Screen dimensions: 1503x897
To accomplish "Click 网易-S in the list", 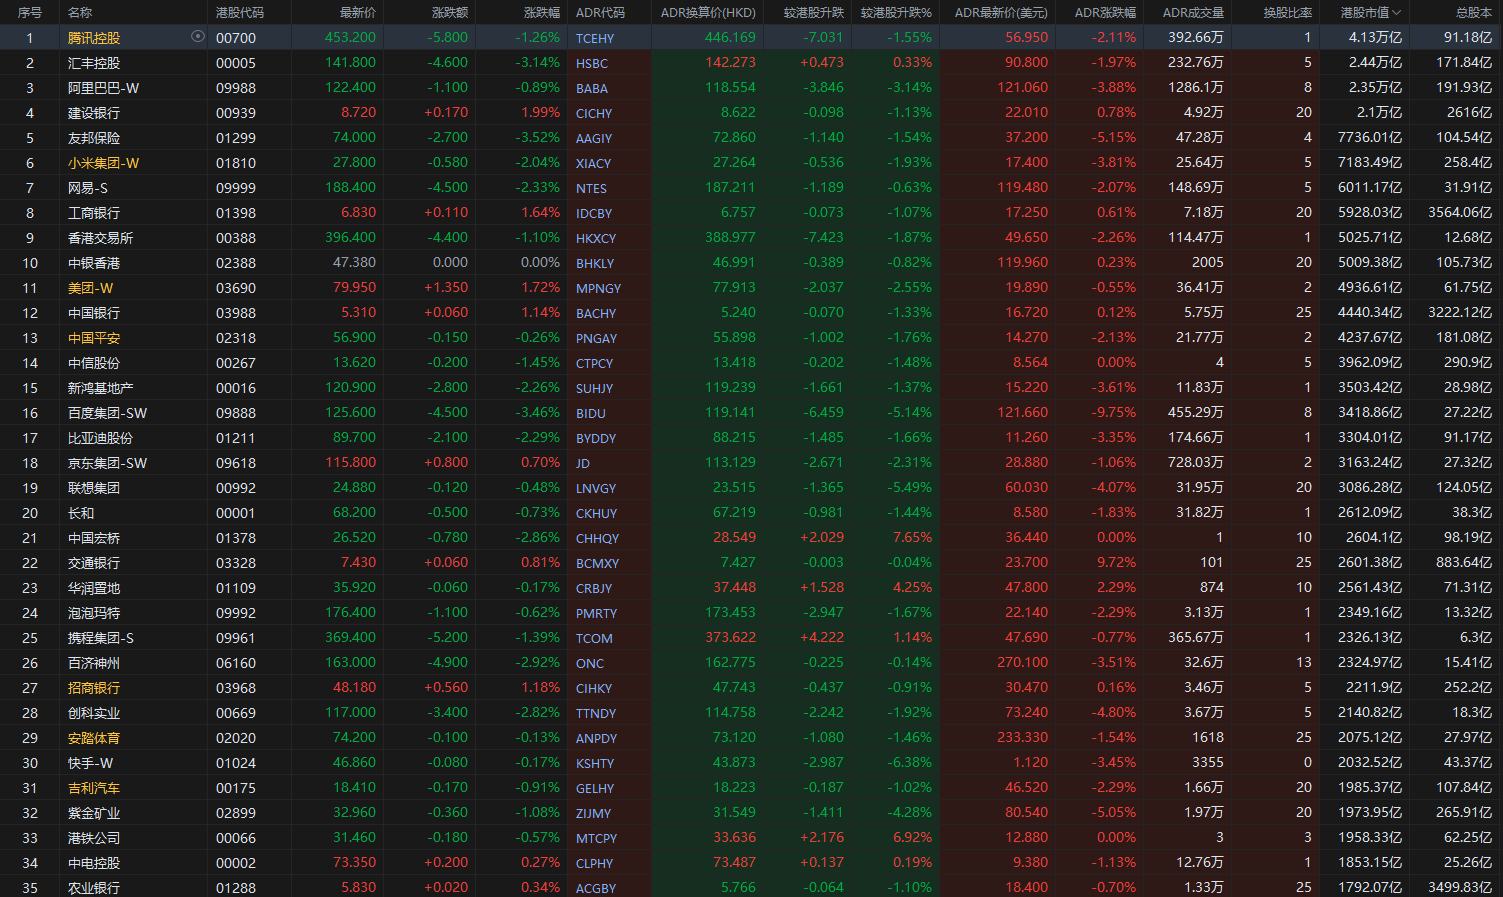I will point(88,187).
